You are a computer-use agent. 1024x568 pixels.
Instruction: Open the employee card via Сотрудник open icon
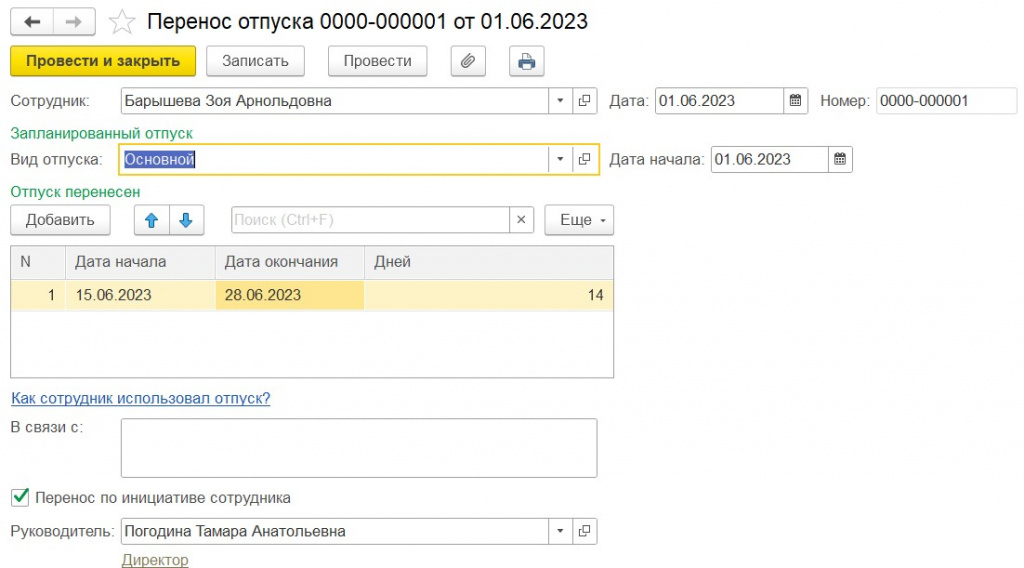coord(584,101)
